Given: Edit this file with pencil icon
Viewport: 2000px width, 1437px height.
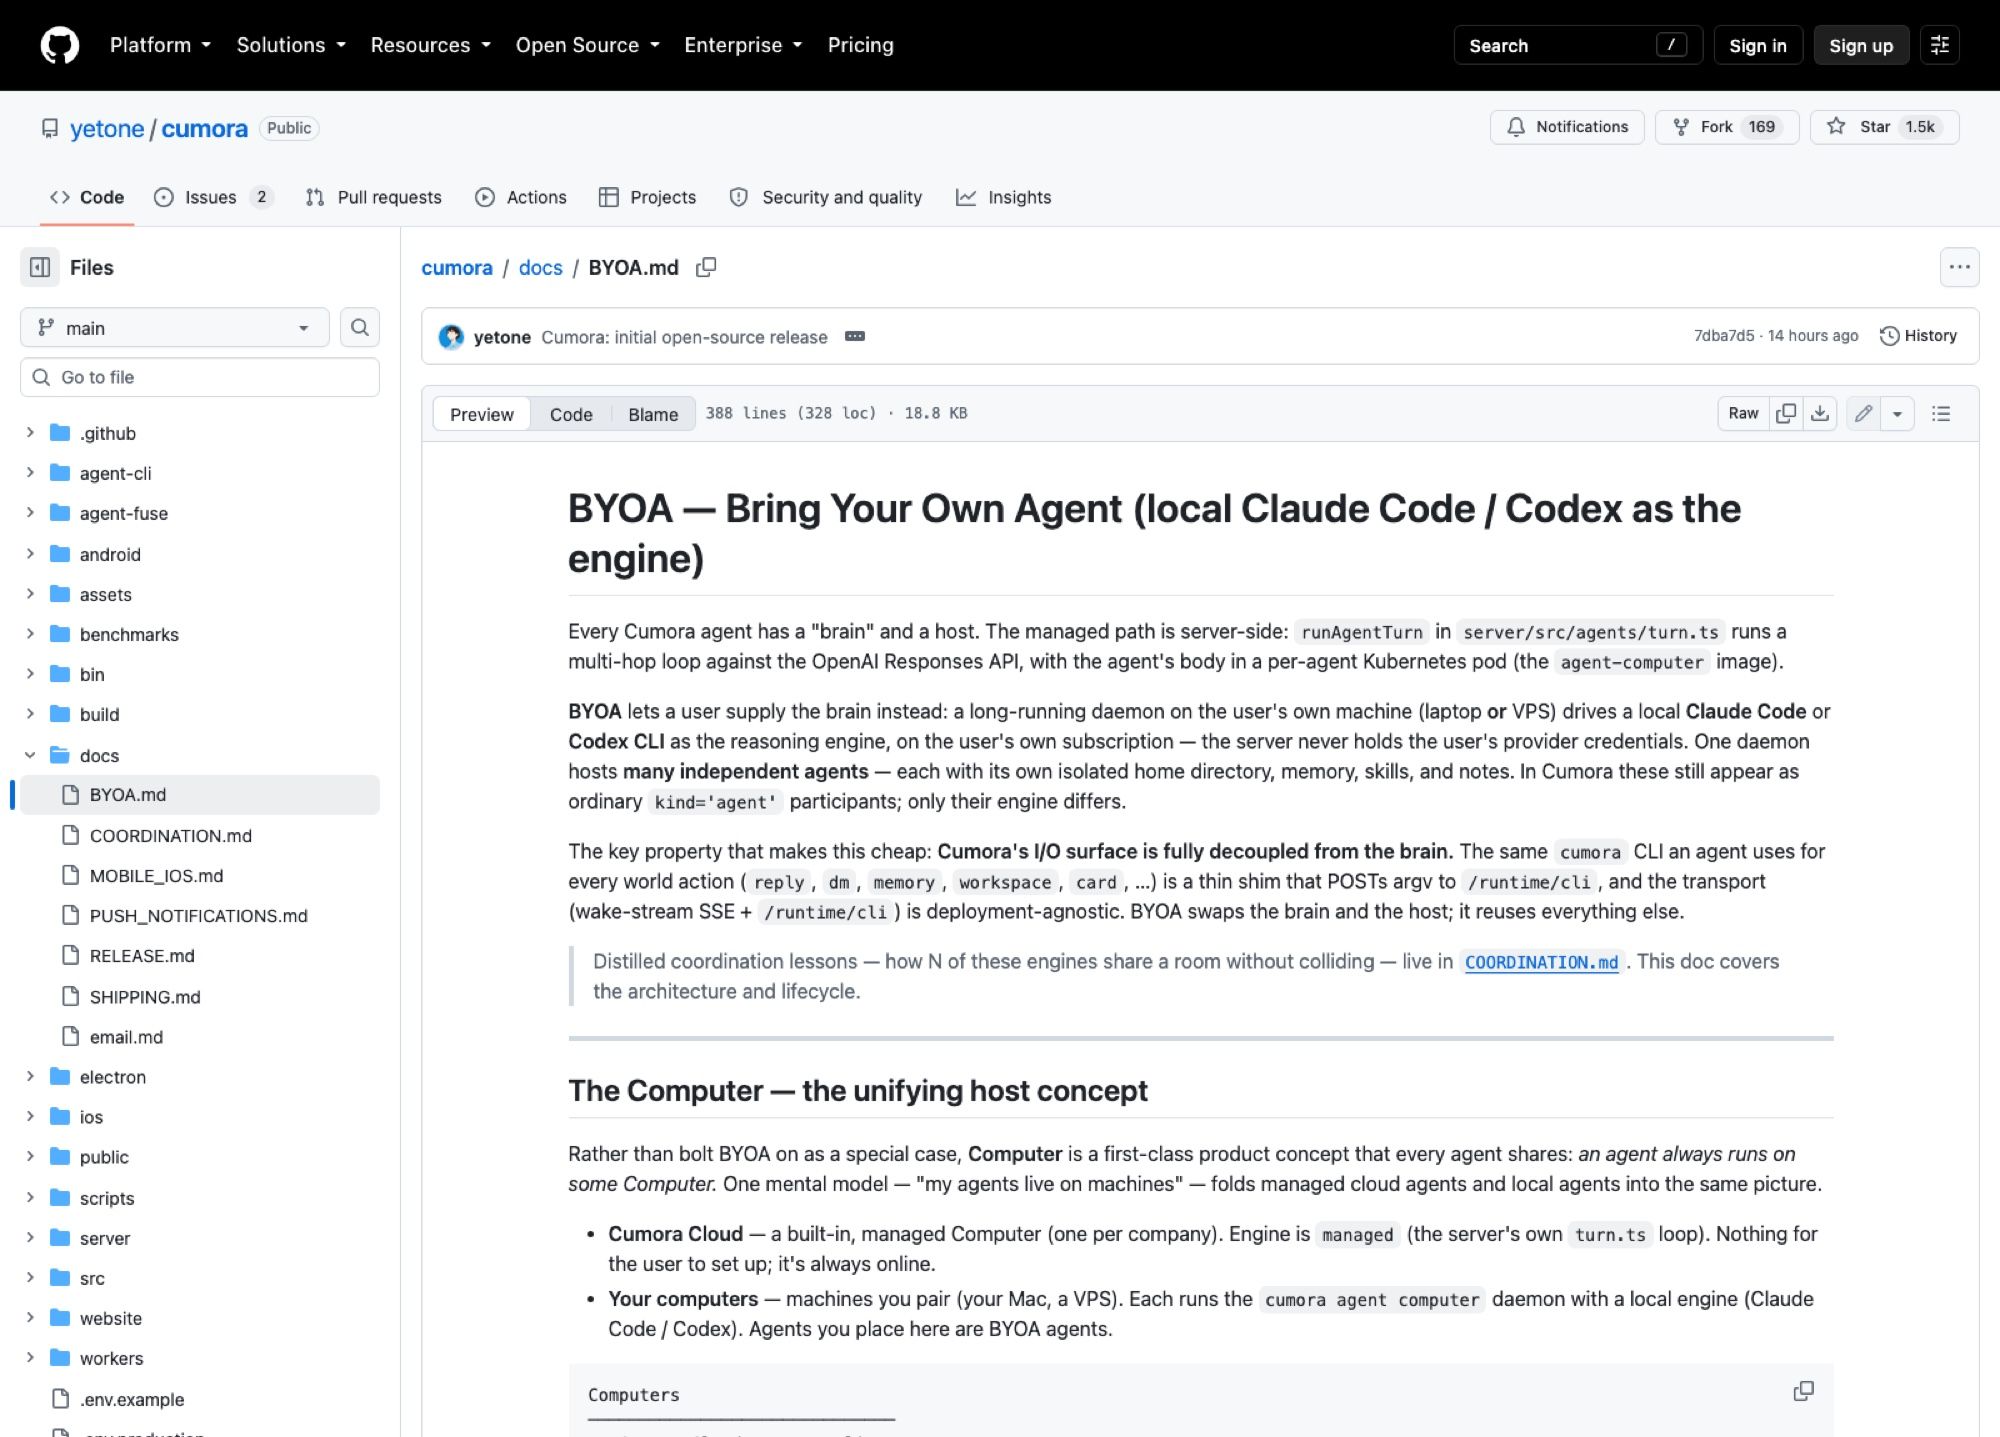Looking at the screenshot, I should 1863,413.
